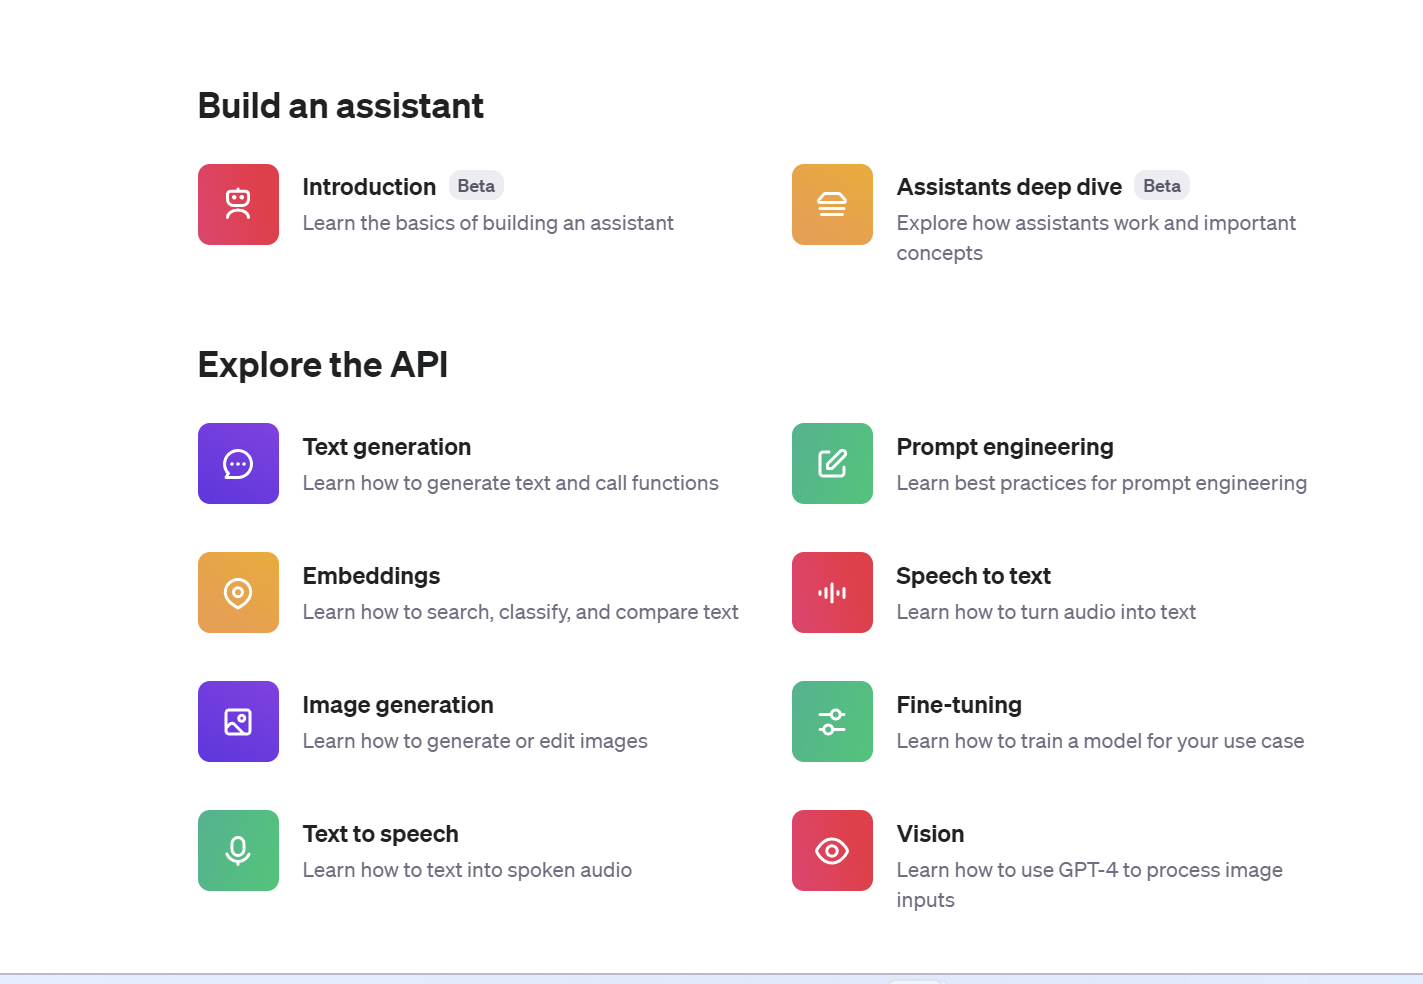
Task: Click the Beta badge next to Introduction
Action: 475,185
